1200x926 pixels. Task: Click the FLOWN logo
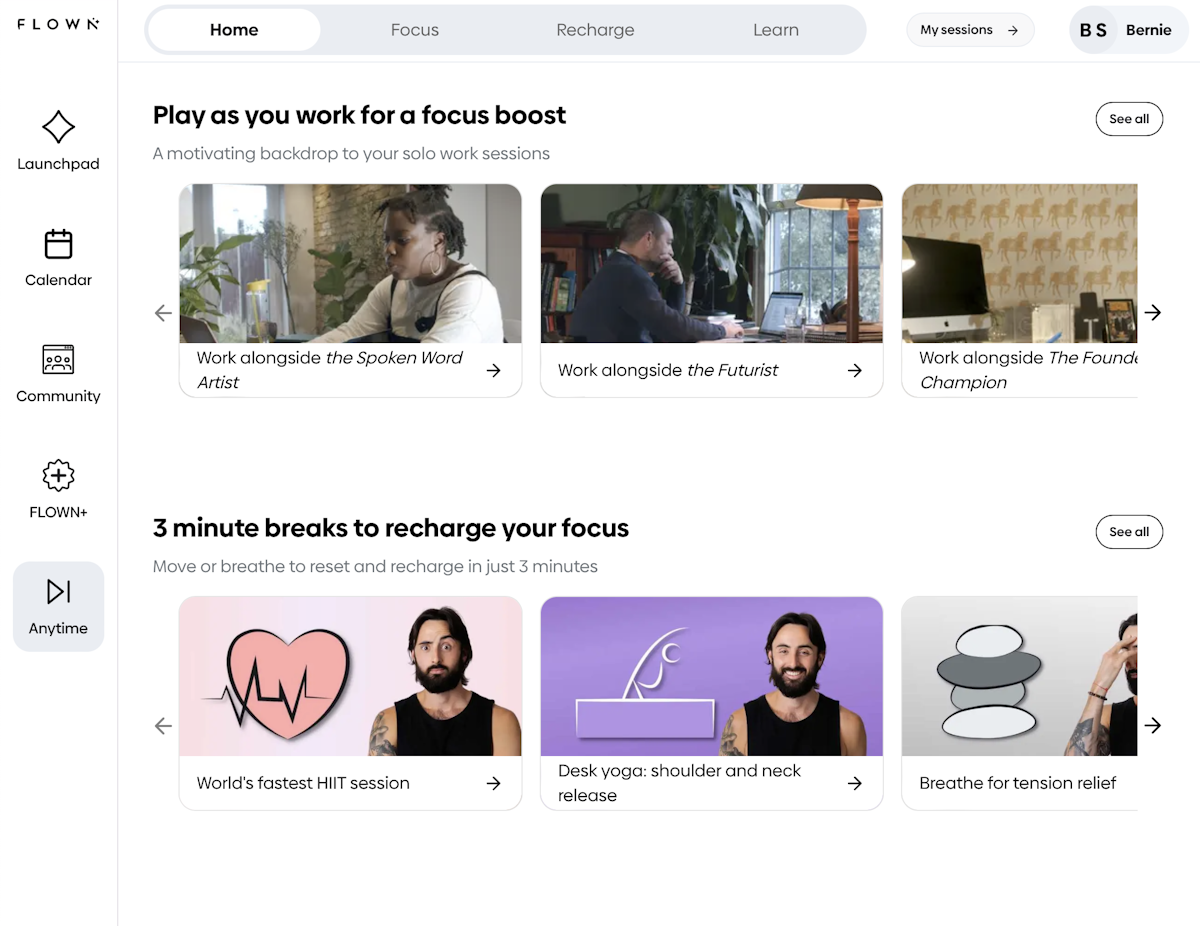(58, 24)
